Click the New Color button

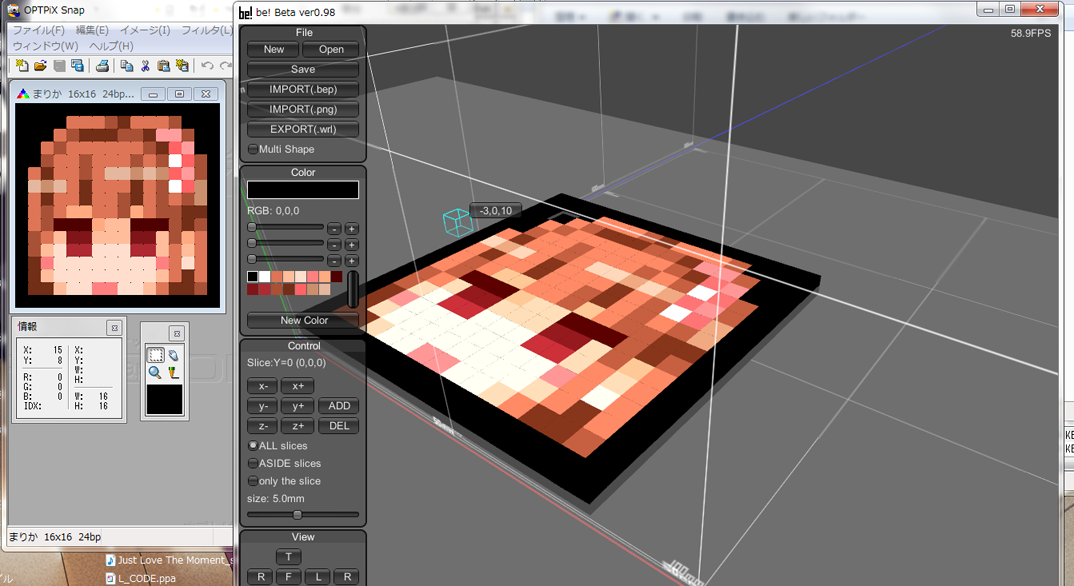tap(303, 321)
